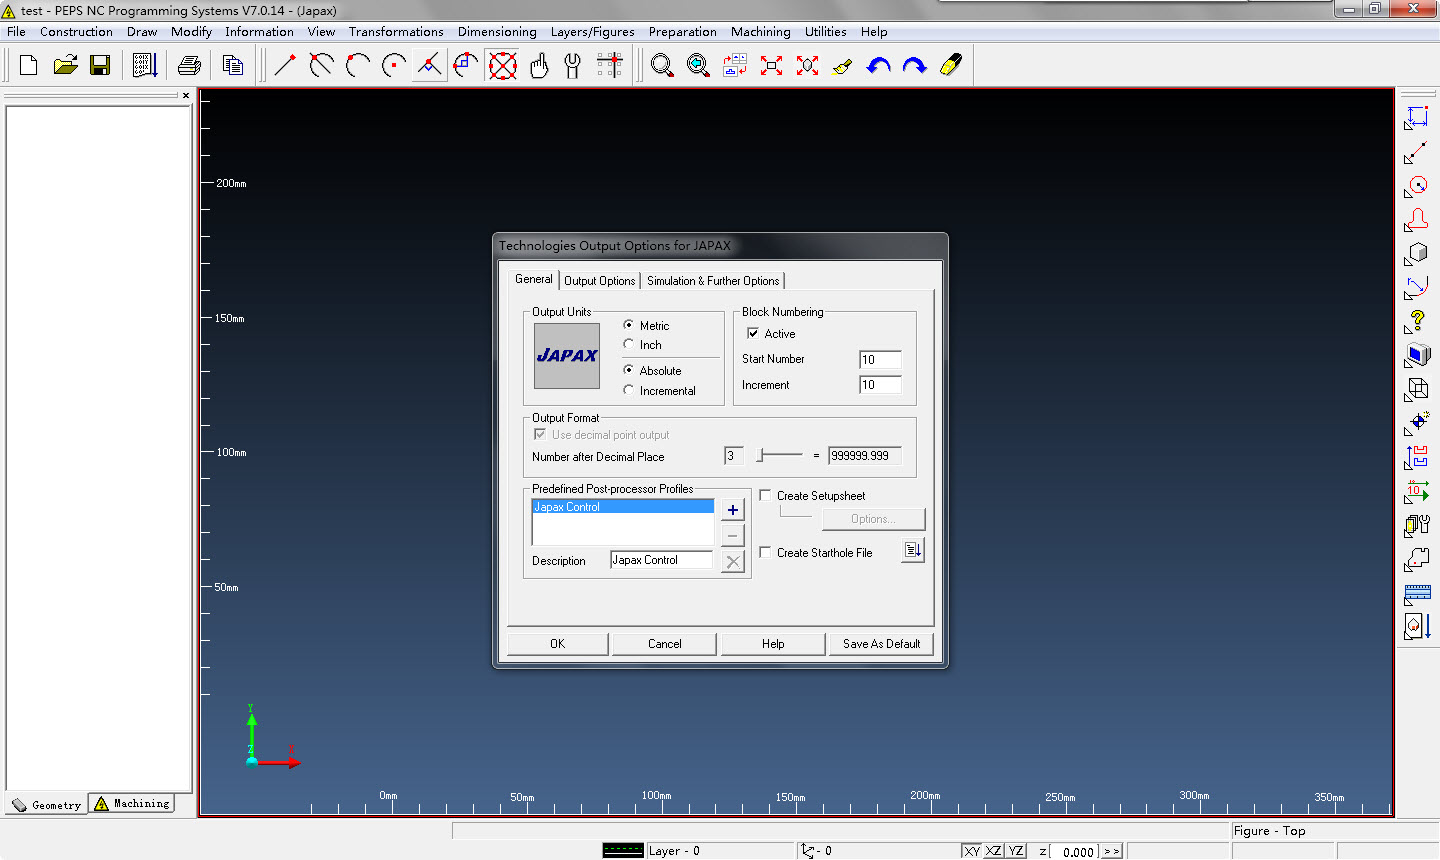Screen dimensions: 1440x860
Task: Select the Inch radio button
Action: pos(629,344)
